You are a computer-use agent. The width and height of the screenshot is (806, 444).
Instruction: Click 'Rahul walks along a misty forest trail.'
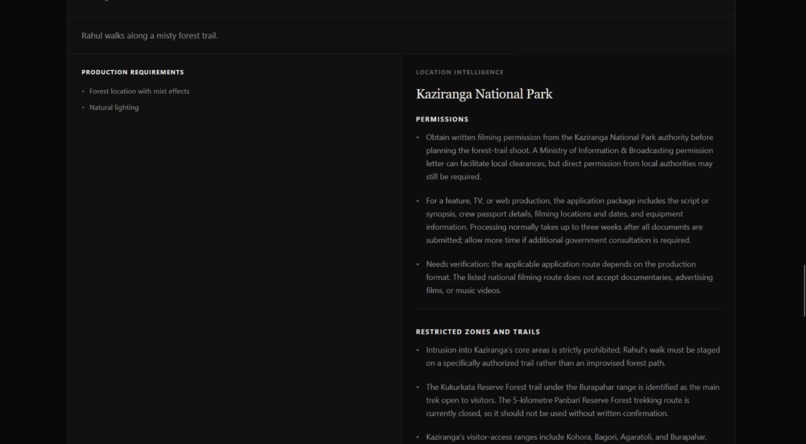150,35
